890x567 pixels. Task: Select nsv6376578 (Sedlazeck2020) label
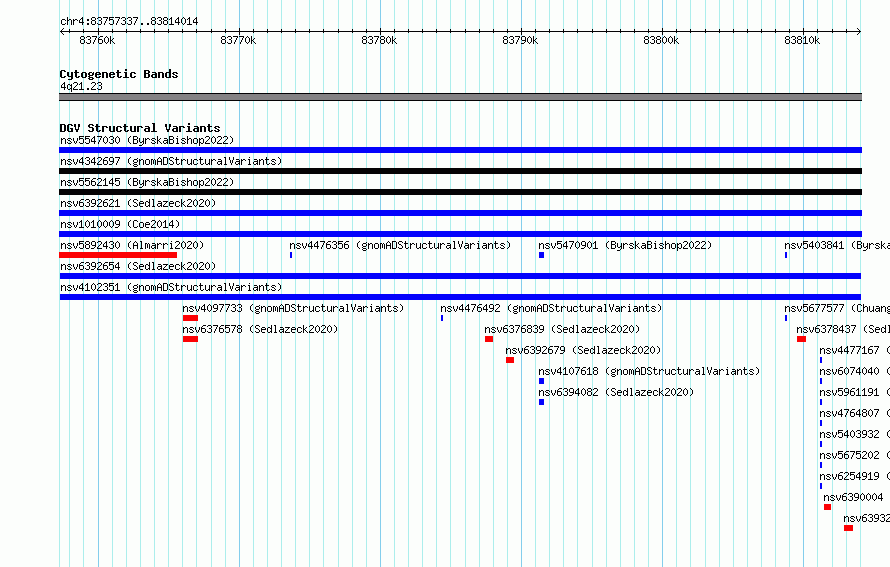tap(260, 329)
